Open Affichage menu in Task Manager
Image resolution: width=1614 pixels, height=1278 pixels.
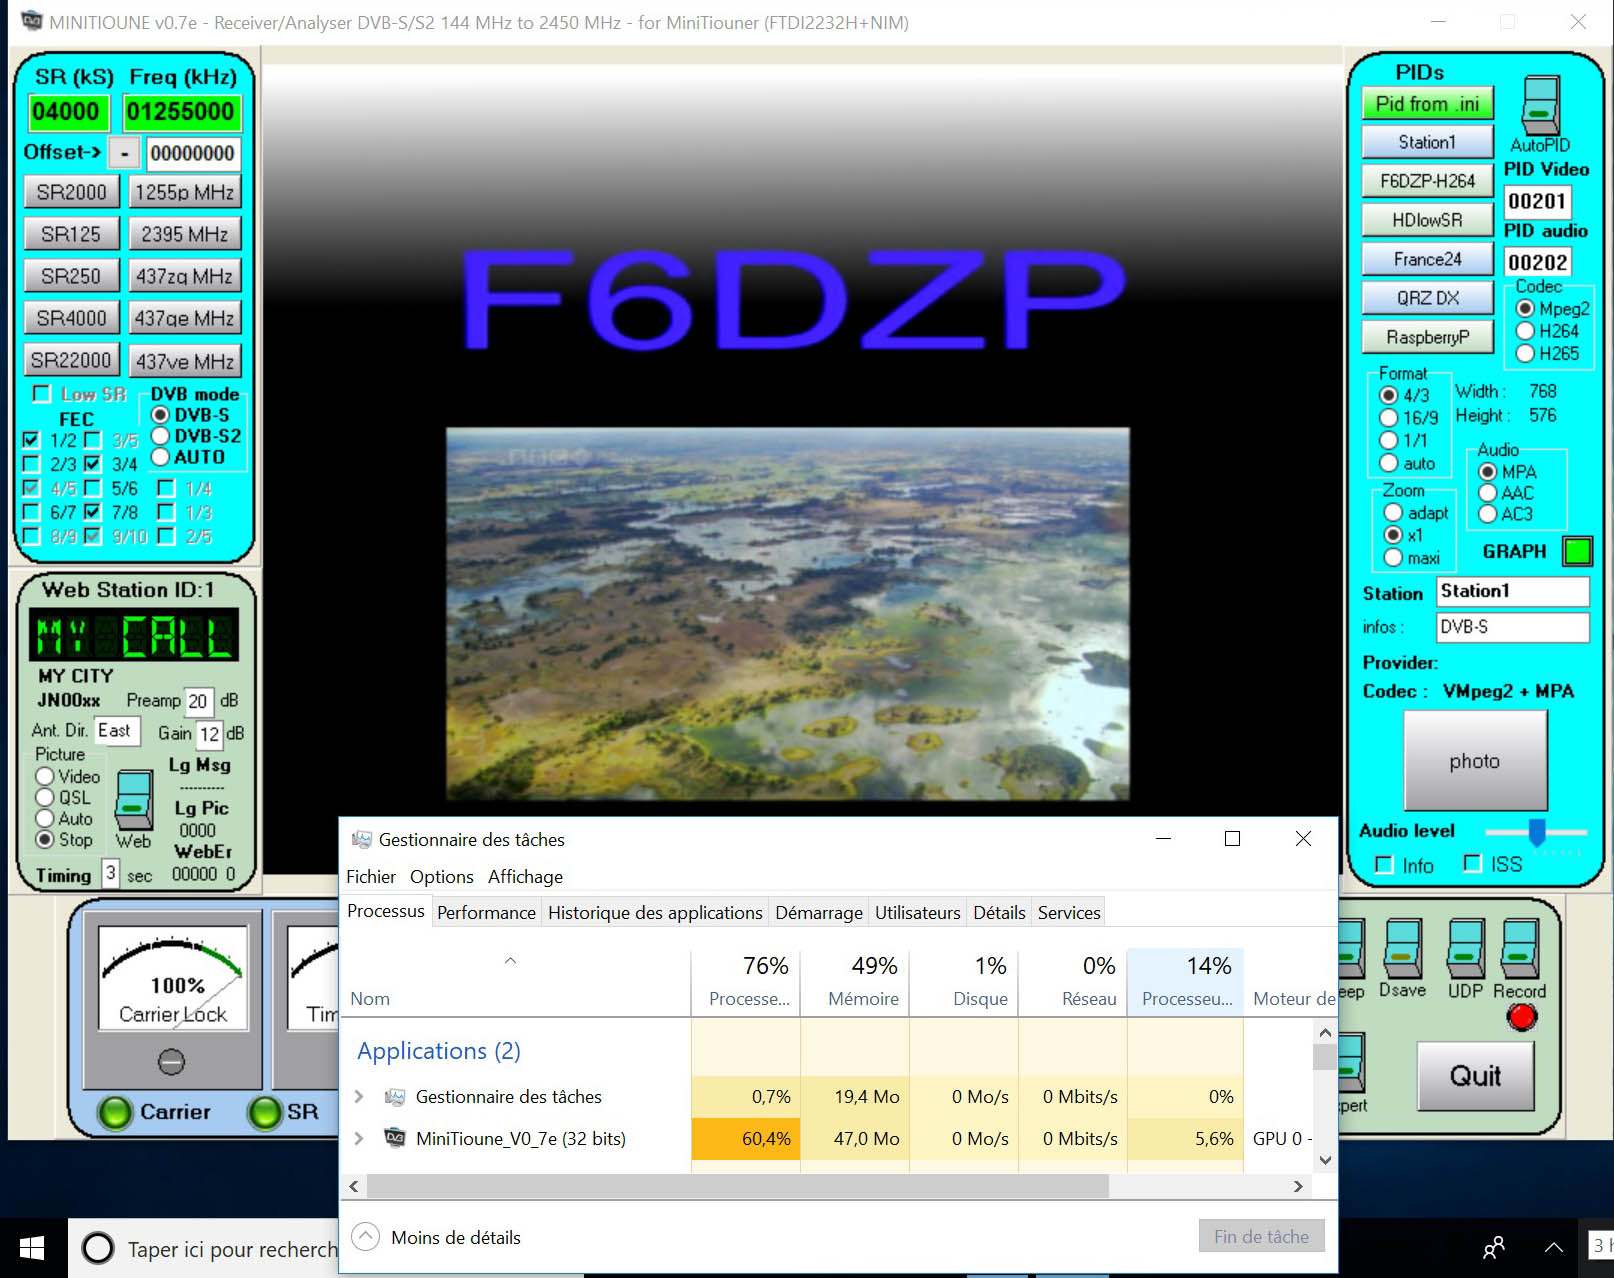525,877
